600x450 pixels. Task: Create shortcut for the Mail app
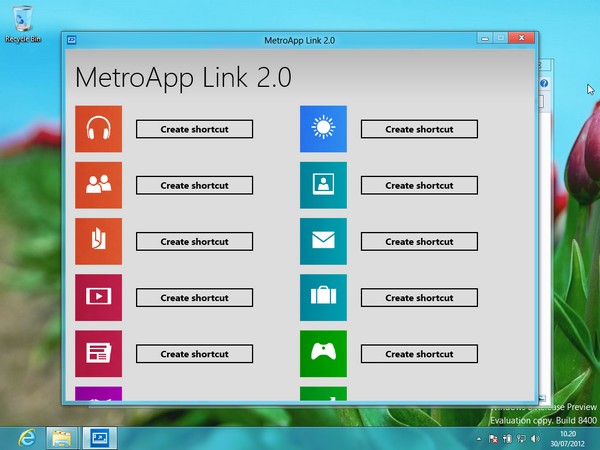click(419, 241)
